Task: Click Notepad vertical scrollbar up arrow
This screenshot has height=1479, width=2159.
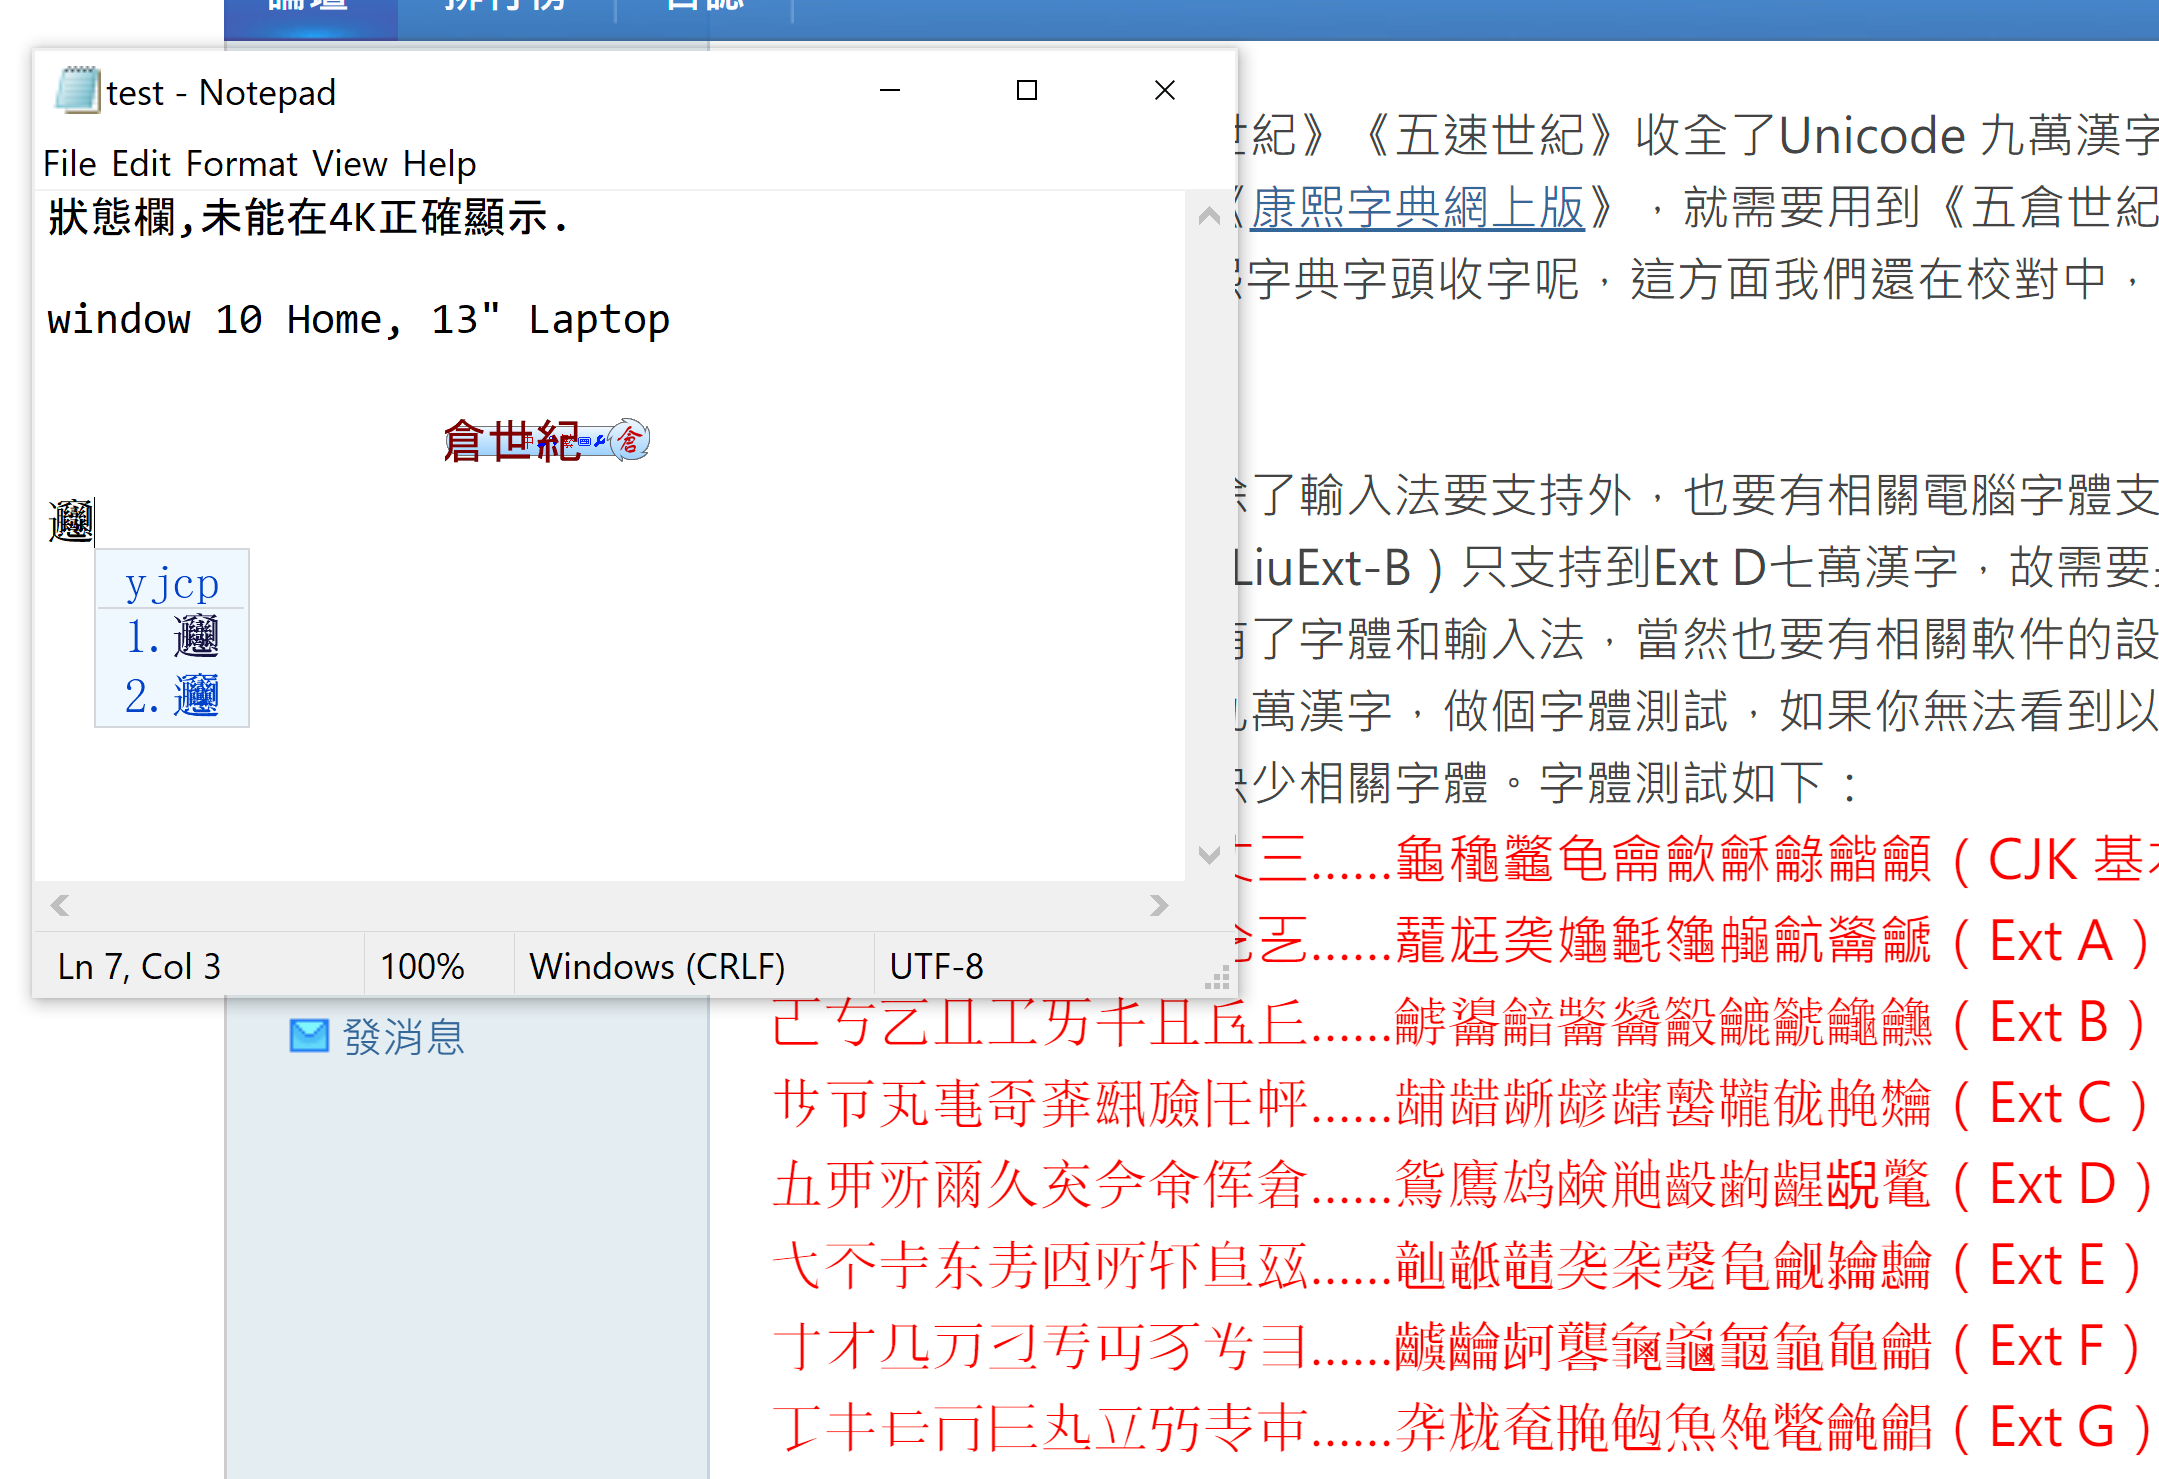Action: (x=1209, y=215)
